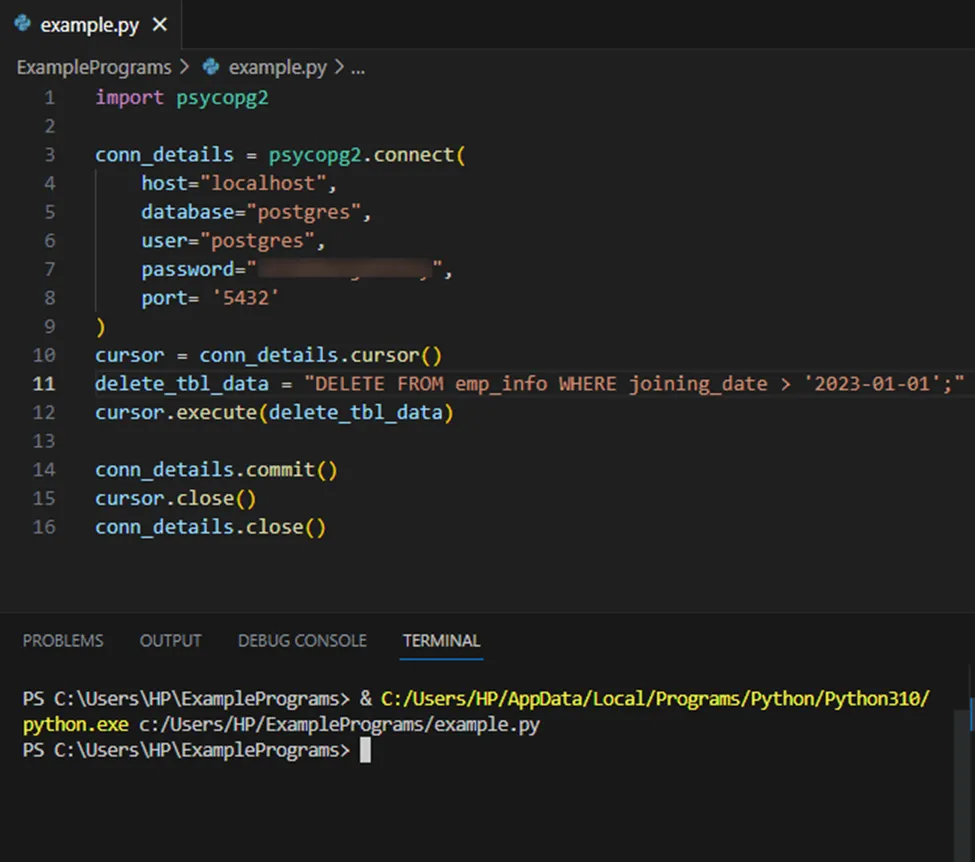This screenshot has width=975, height=862.
Task: Click line number 11 in the gutter
Action: point(45,383)
